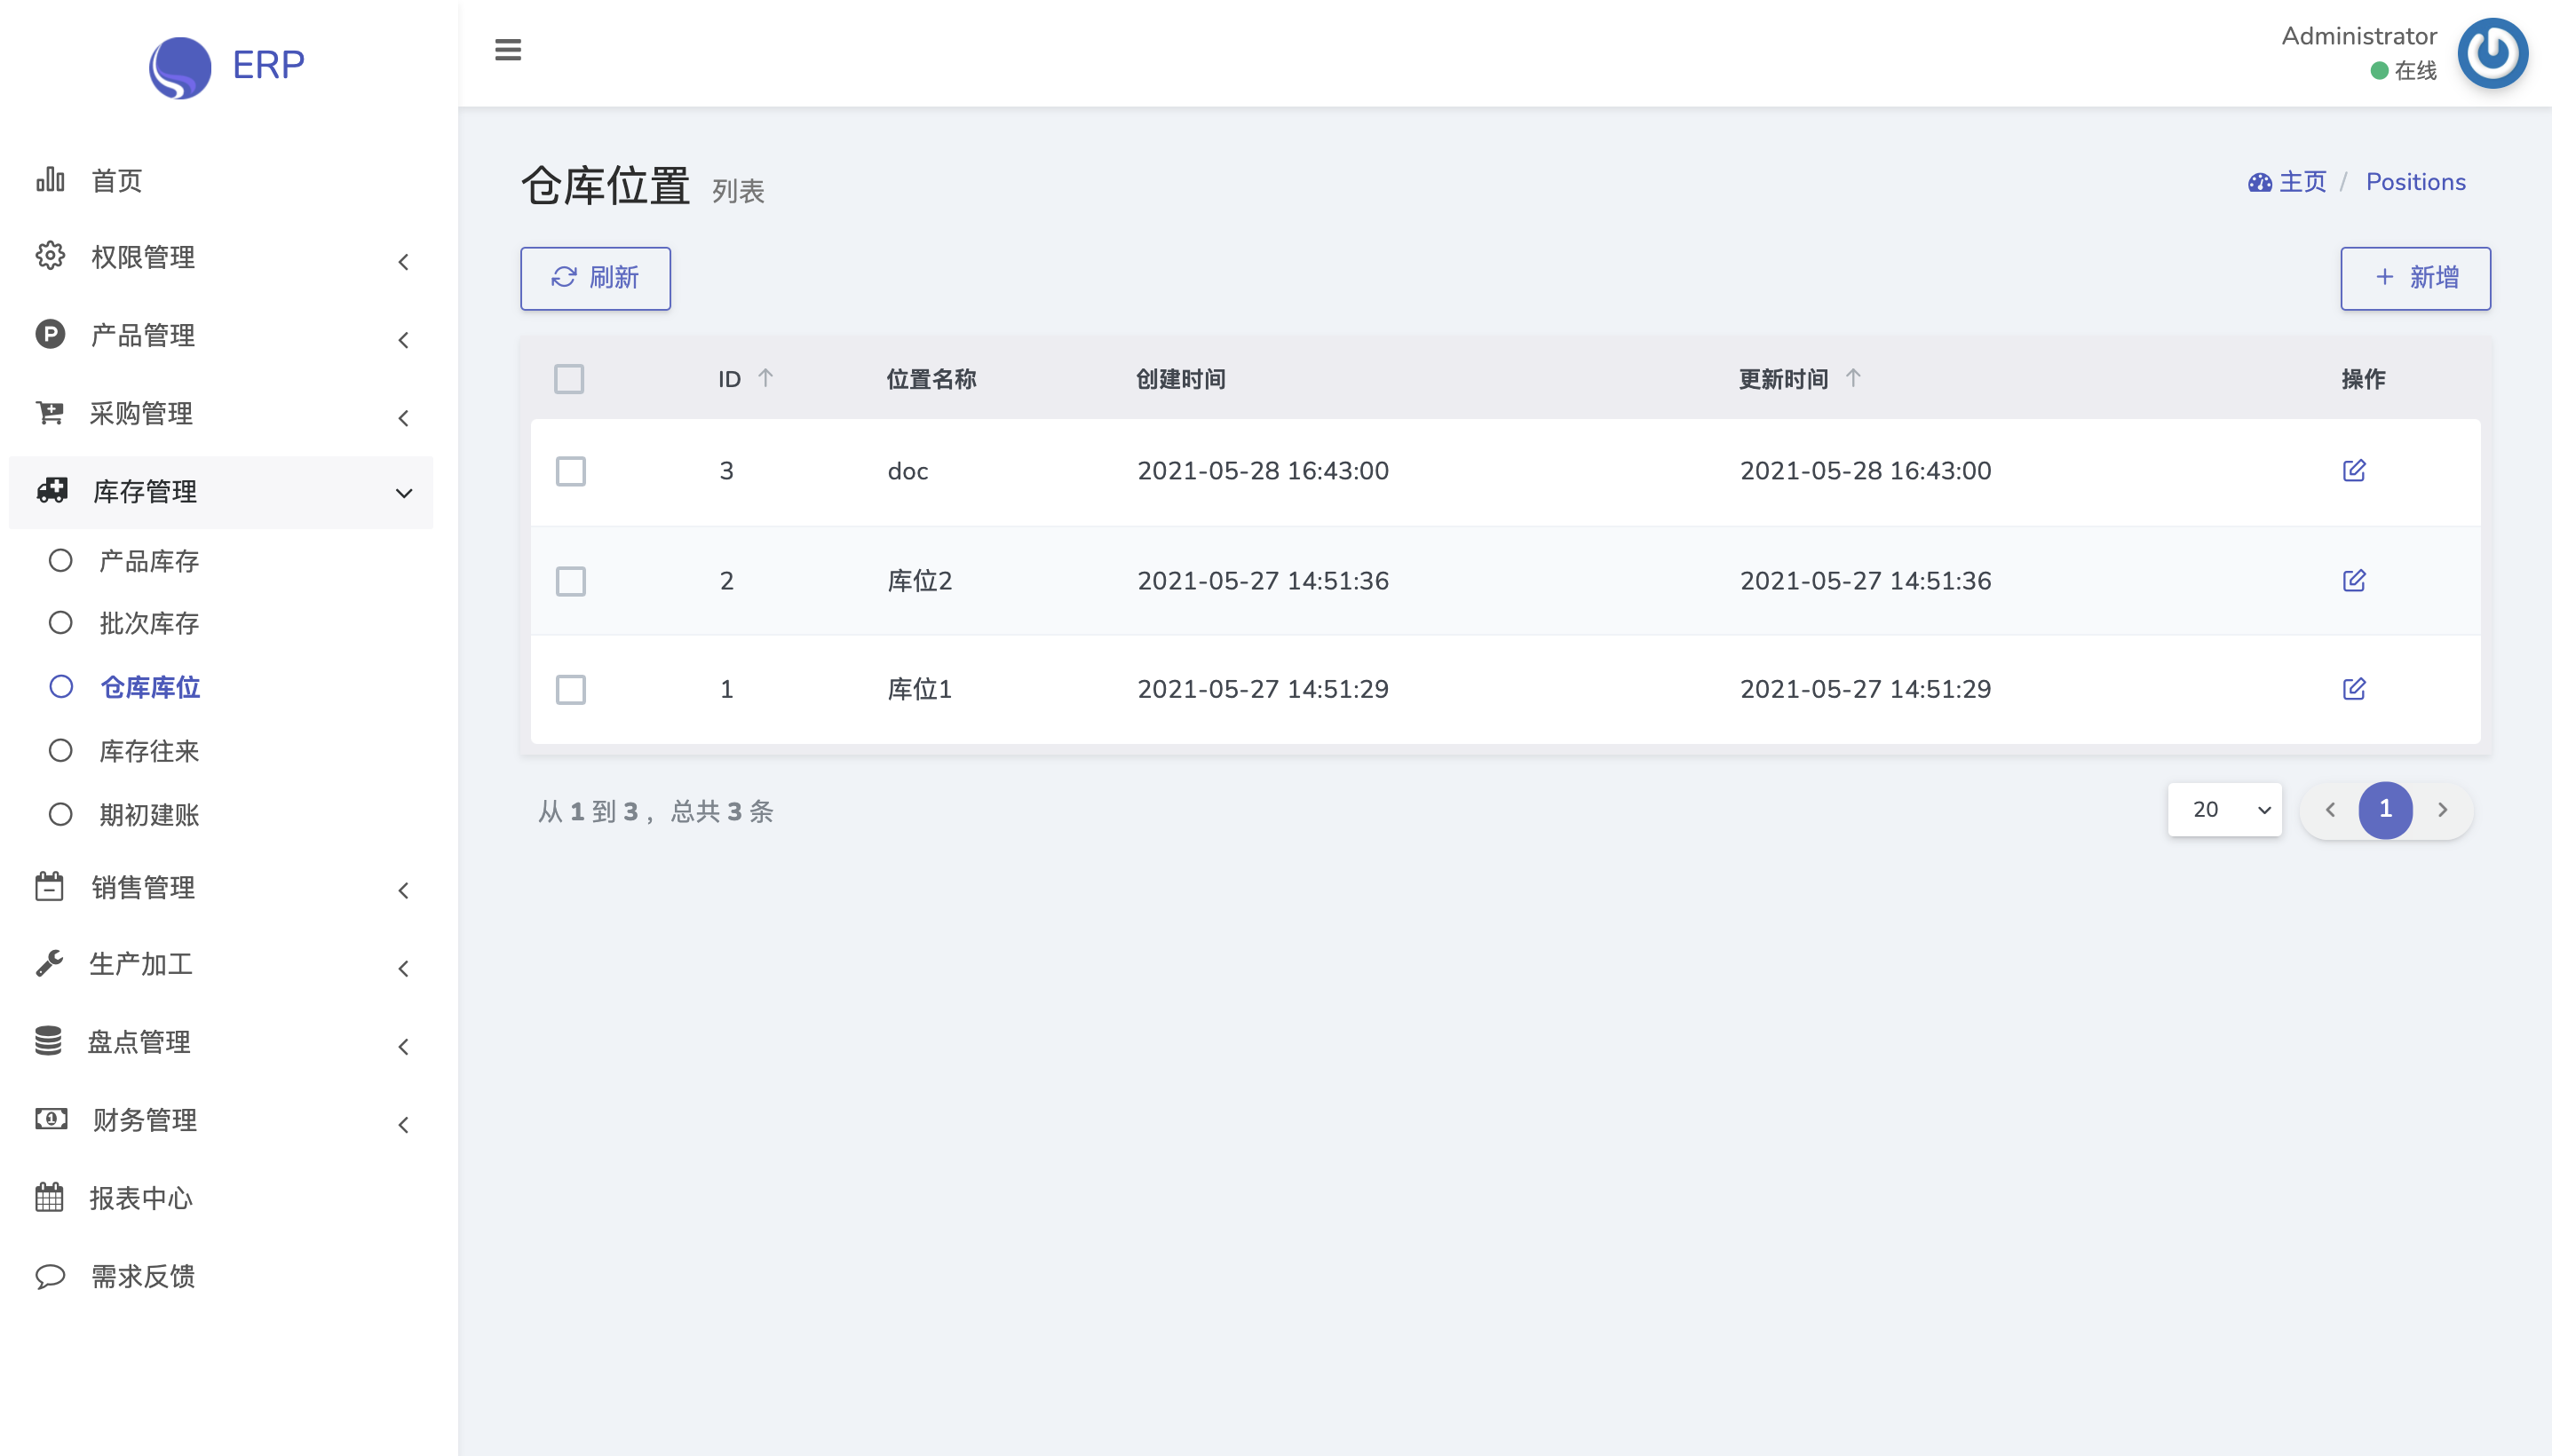Expand the 采购管理 chevron

(403, 418)
